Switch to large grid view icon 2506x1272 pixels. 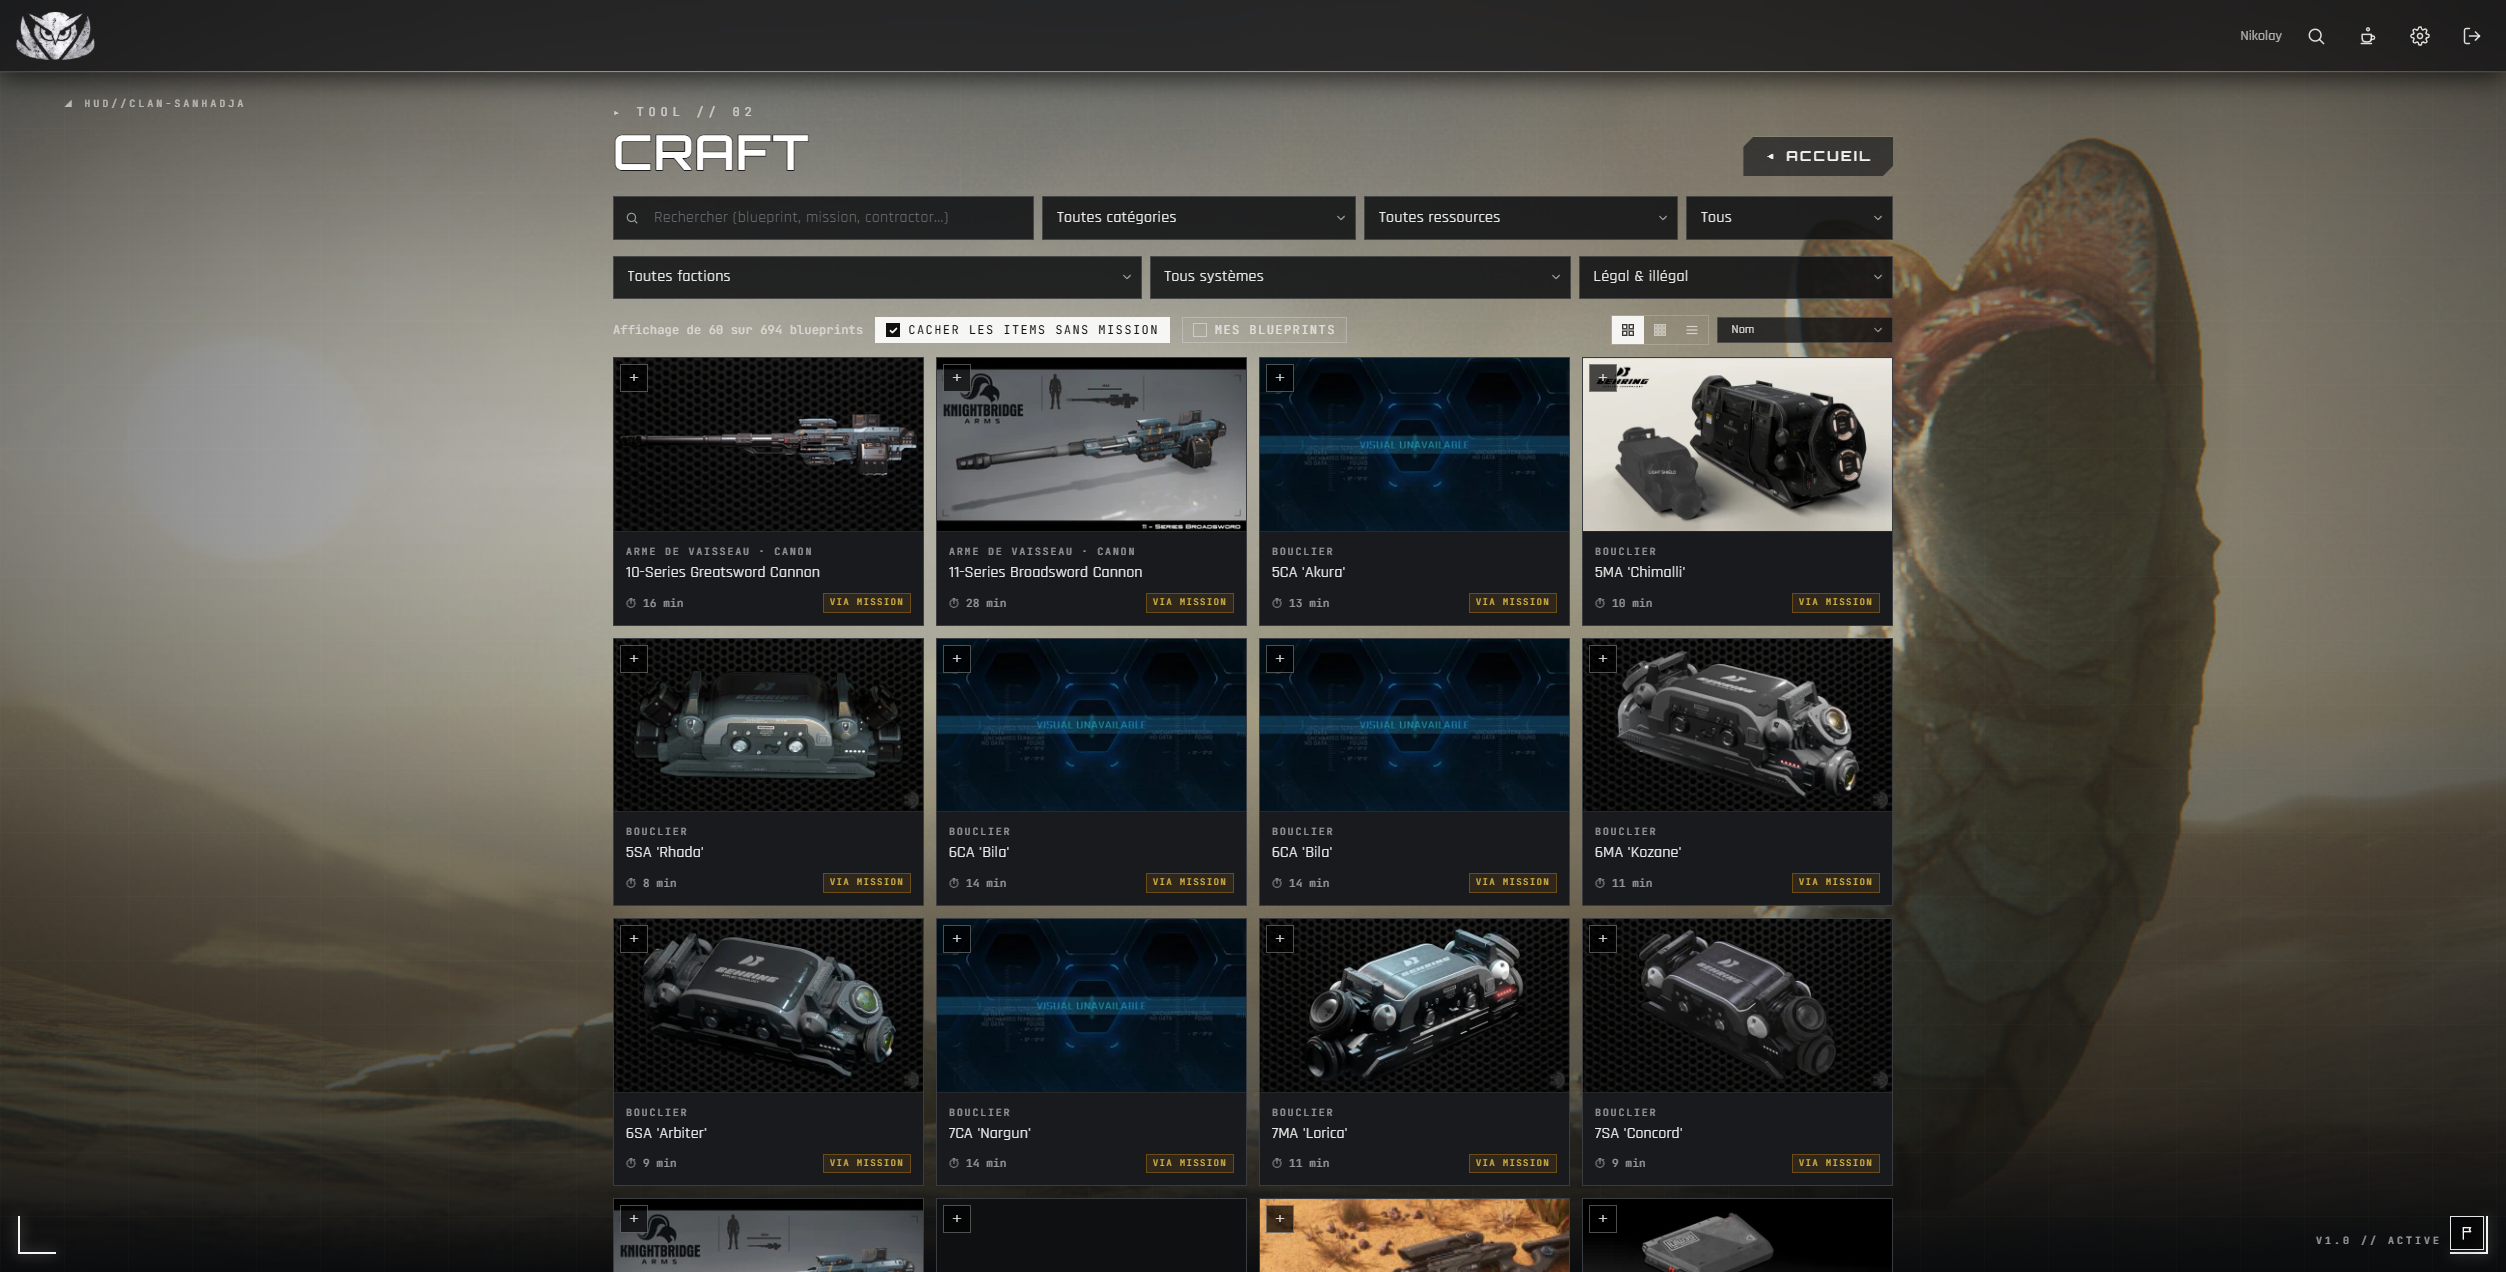pyautogui.click(x=1627, y=330)
